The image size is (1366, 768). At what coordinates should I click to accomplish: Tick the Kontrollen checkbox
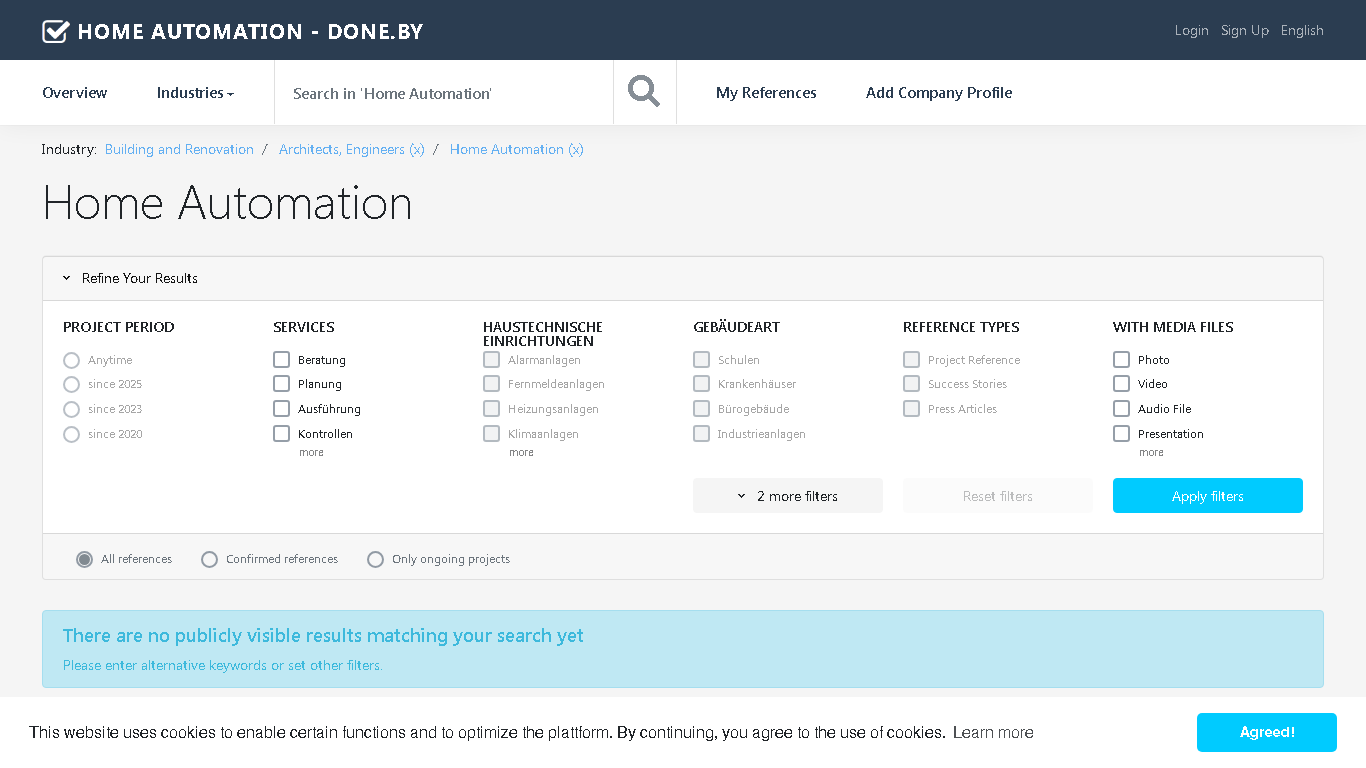281,433
